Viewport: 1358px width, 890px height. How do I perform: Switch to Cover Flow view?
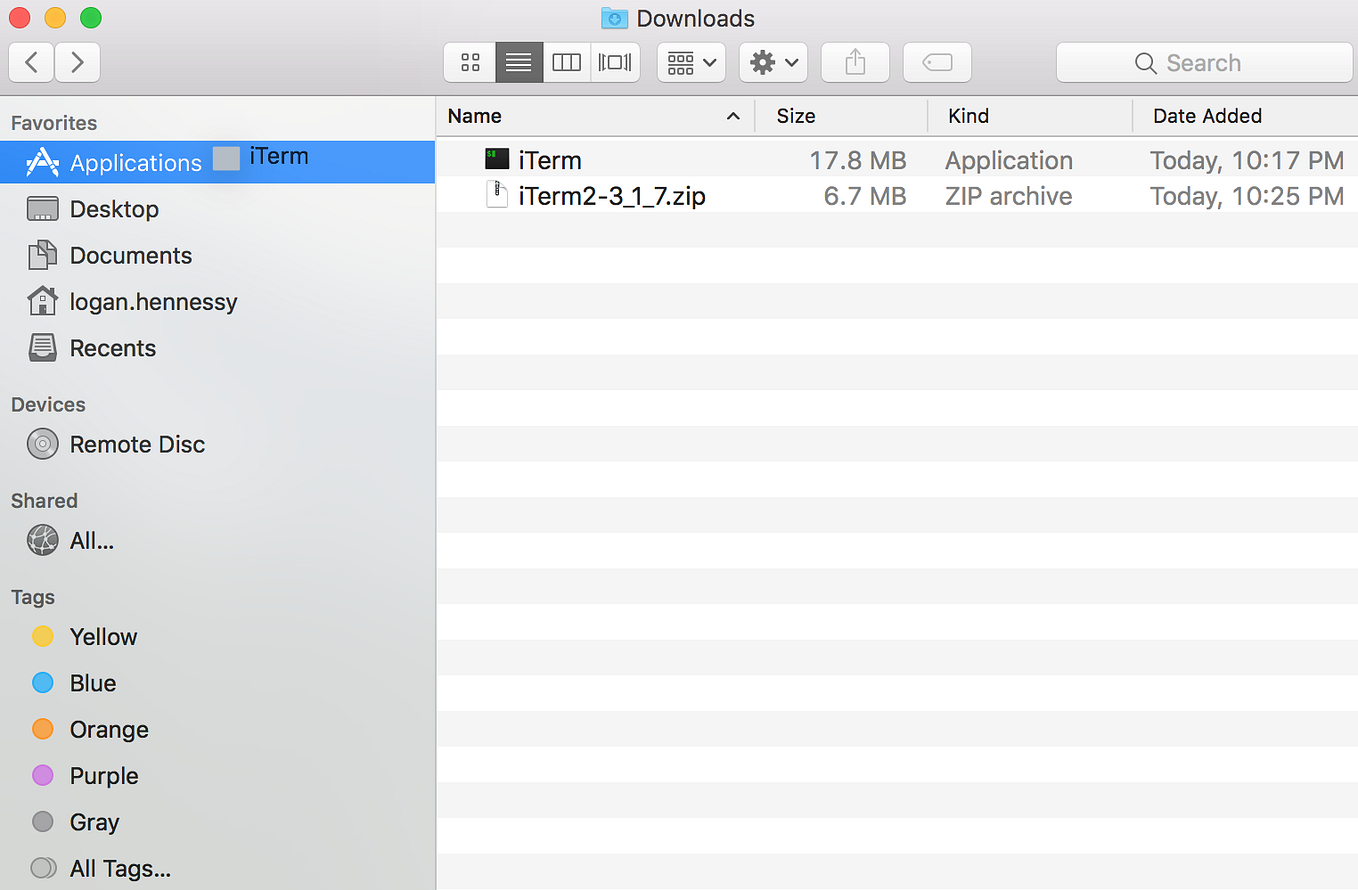(615, 63)
